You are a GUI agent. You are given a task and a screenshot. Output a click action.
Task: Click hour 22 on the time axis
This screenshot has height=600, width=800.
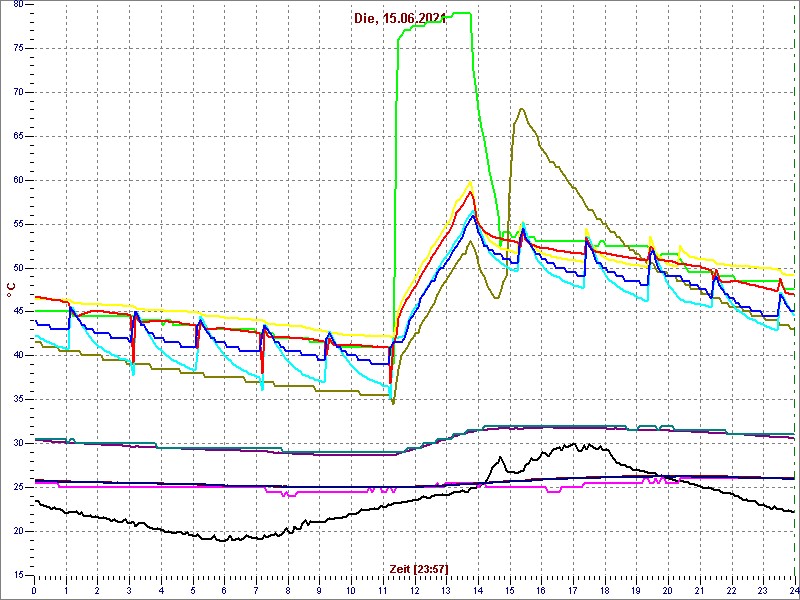[x=732, y=591]
